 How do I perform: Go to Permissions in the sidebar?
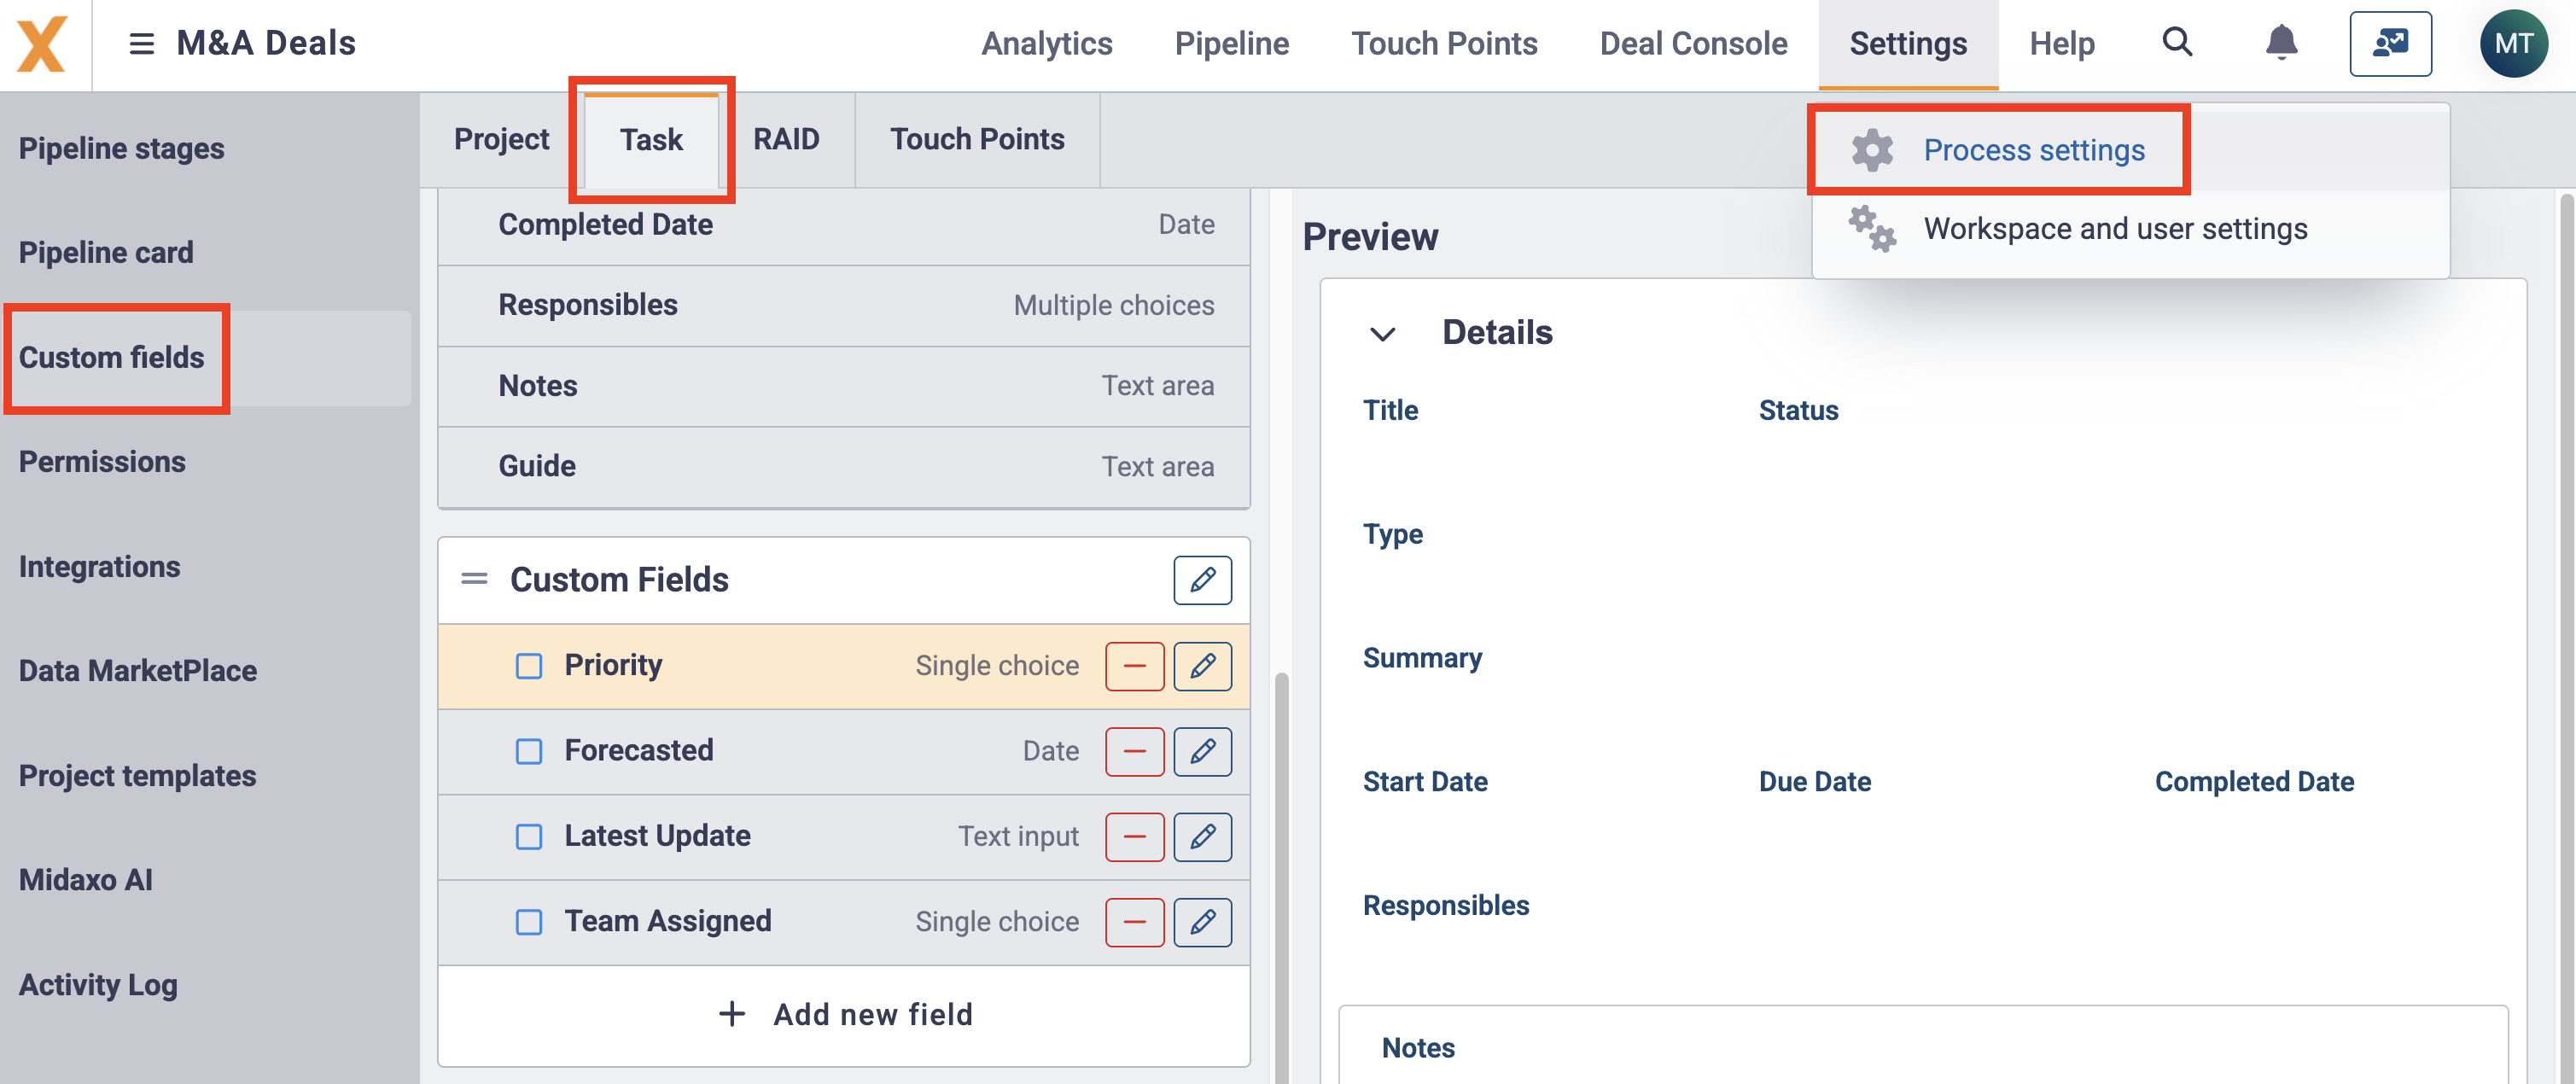point(102,462)
